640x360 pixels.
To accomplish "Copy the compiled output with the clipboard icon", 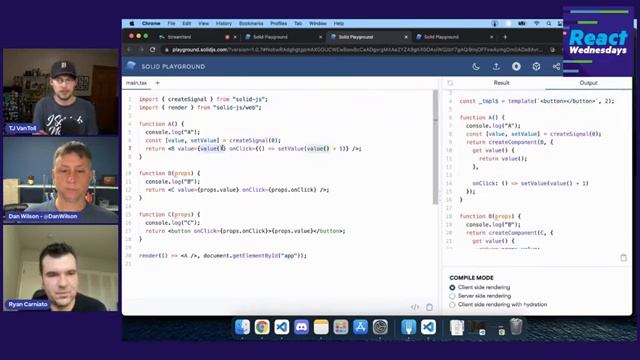I will click(623, 258).
